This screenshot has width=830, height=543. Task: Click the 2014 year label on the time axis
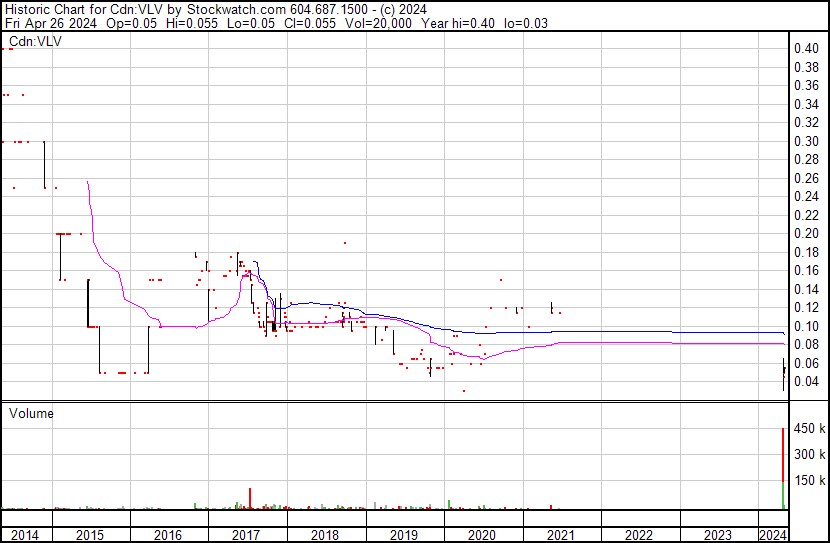(25, 535)
